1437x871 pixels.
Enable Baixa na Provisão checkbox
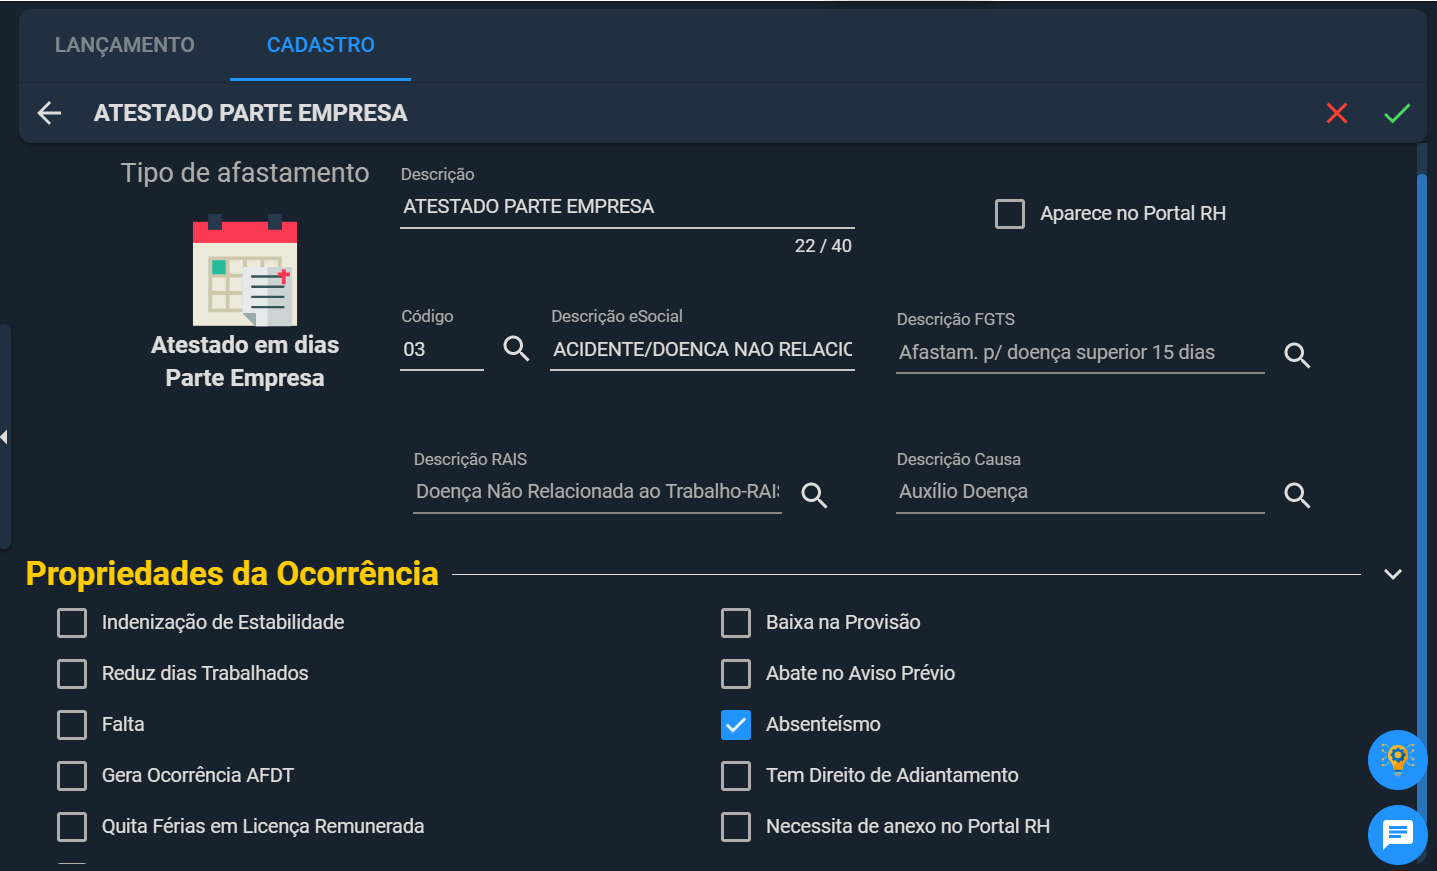[x=736, y=622]
